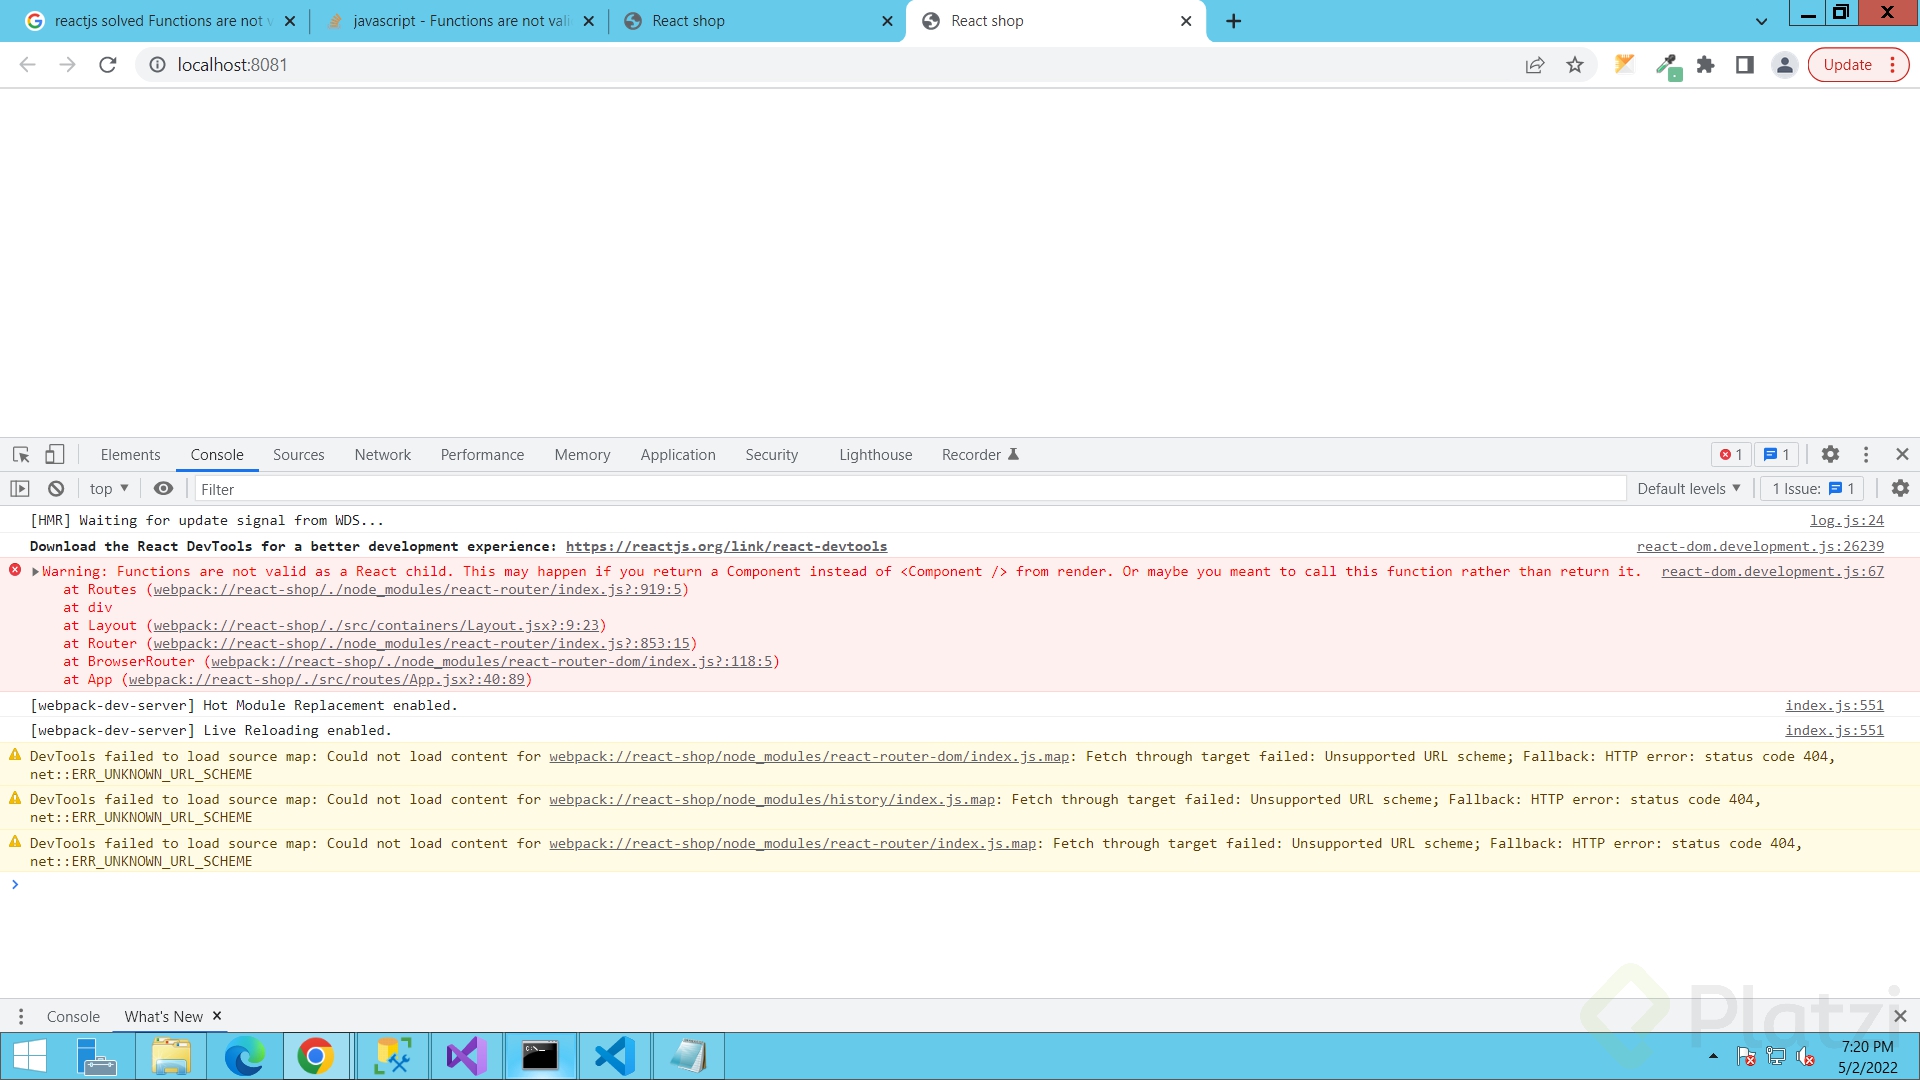Open the top frame context dropdown
The image size is (1920, 1080).
[108, 488]
